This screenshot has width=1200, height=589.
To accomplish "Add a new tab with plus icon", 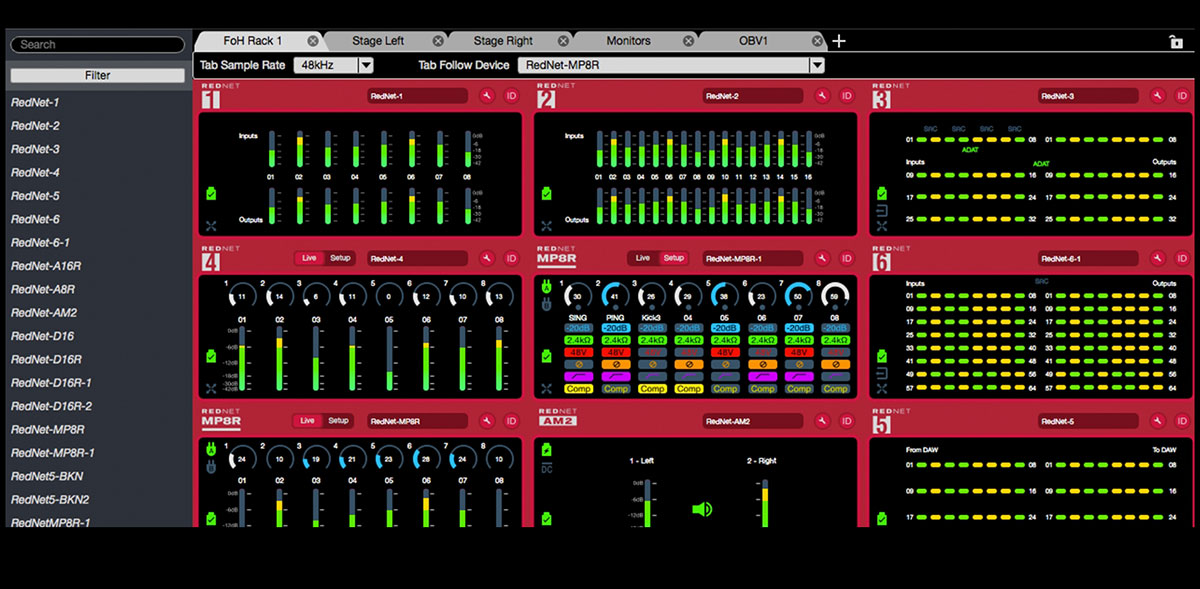I will tap(839, 41).
